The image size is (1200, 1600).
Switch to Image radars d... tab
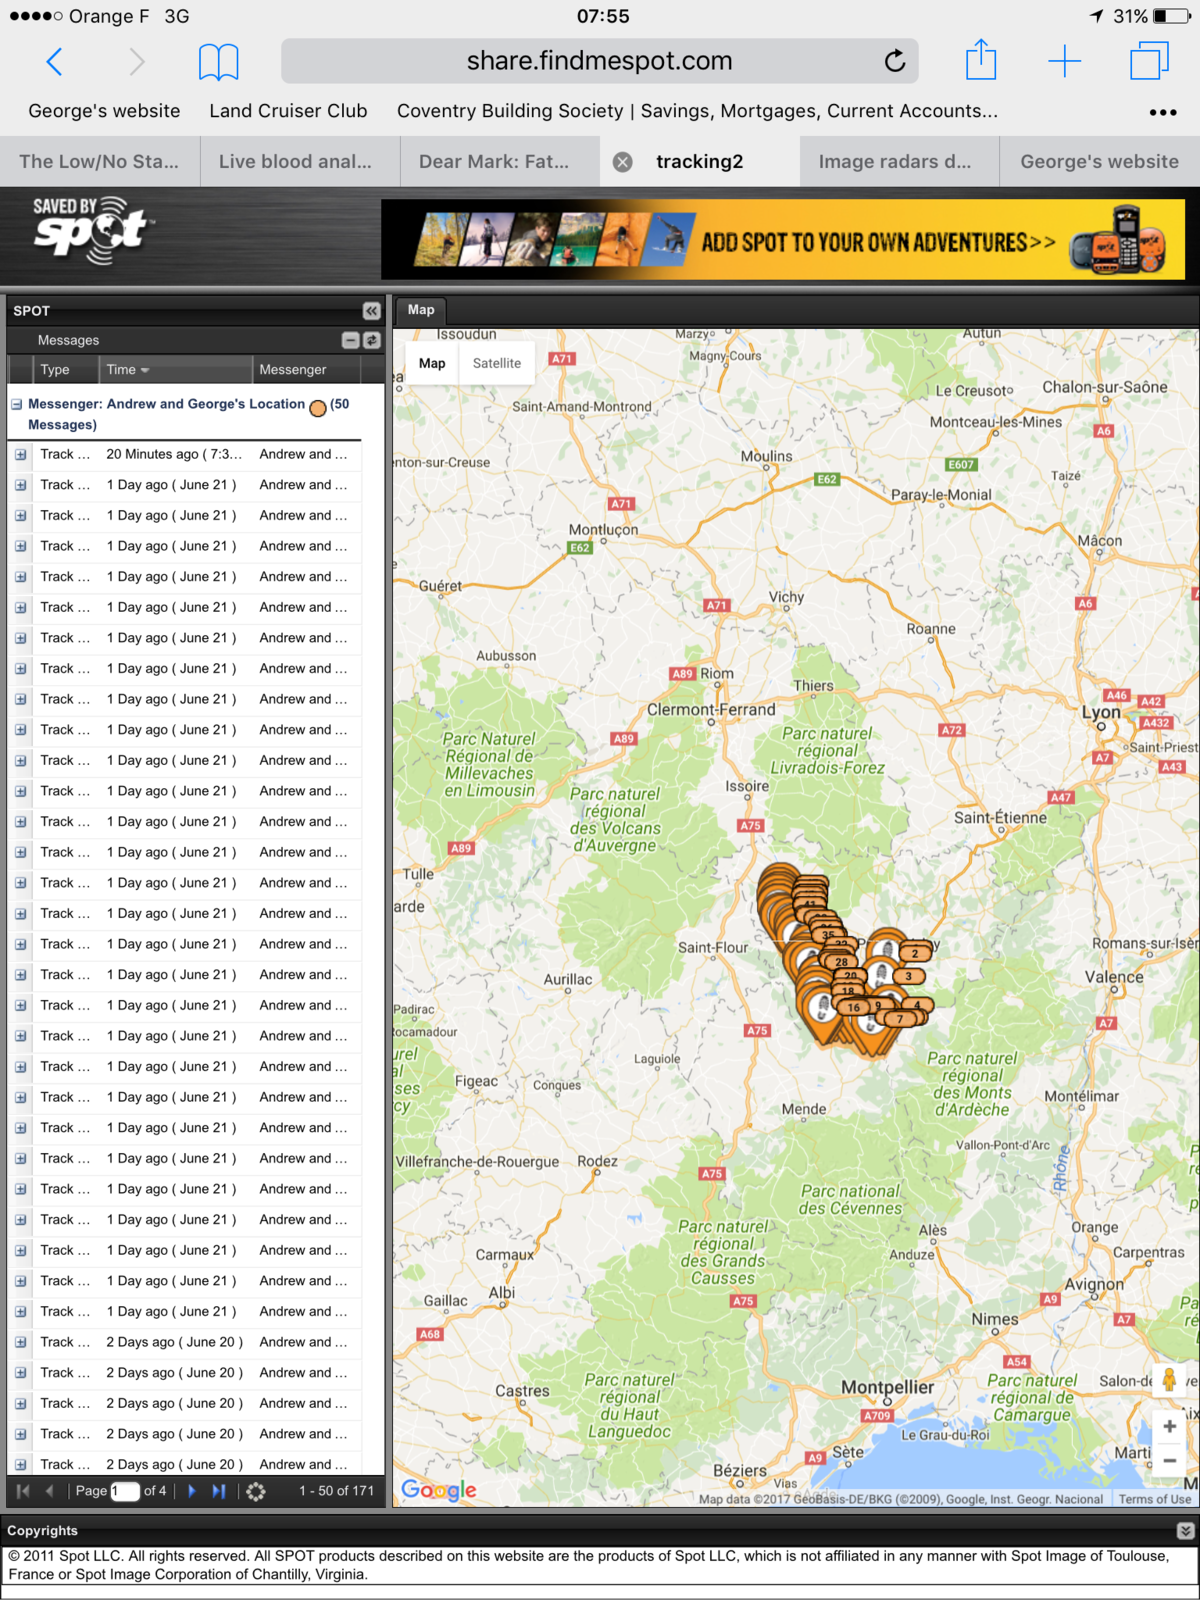coord(900,162)
